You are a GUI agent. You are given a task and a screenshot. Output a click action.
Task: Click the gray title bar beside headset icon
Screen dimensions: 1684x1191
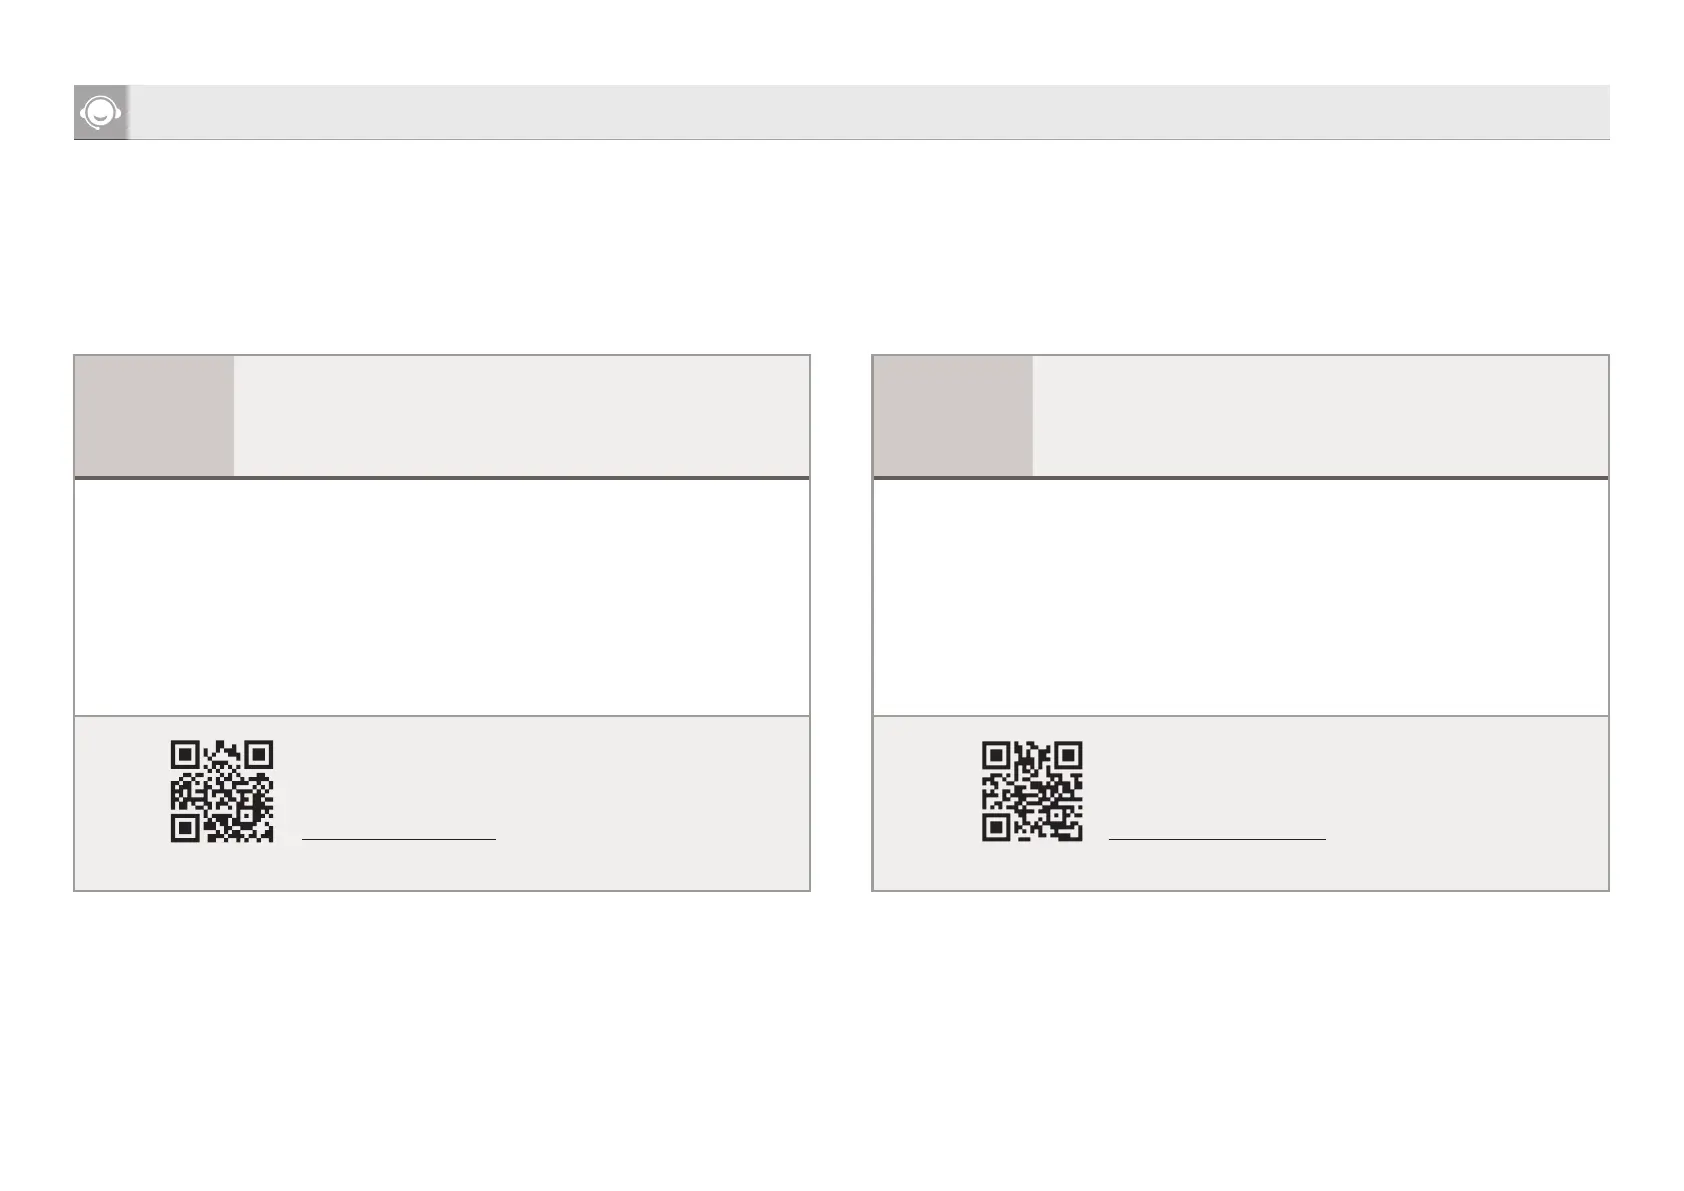coord(868,112)
